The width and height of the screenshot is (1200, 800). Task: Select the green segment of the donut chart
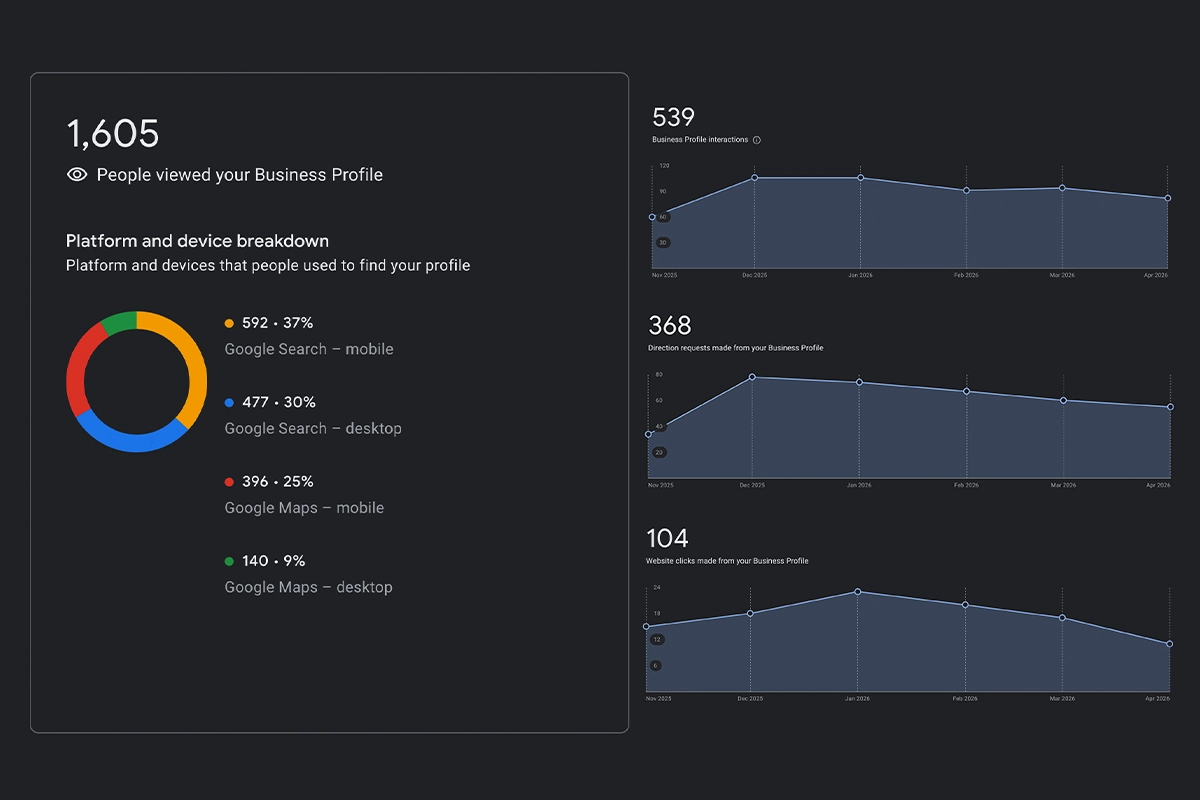pos(120,322)
